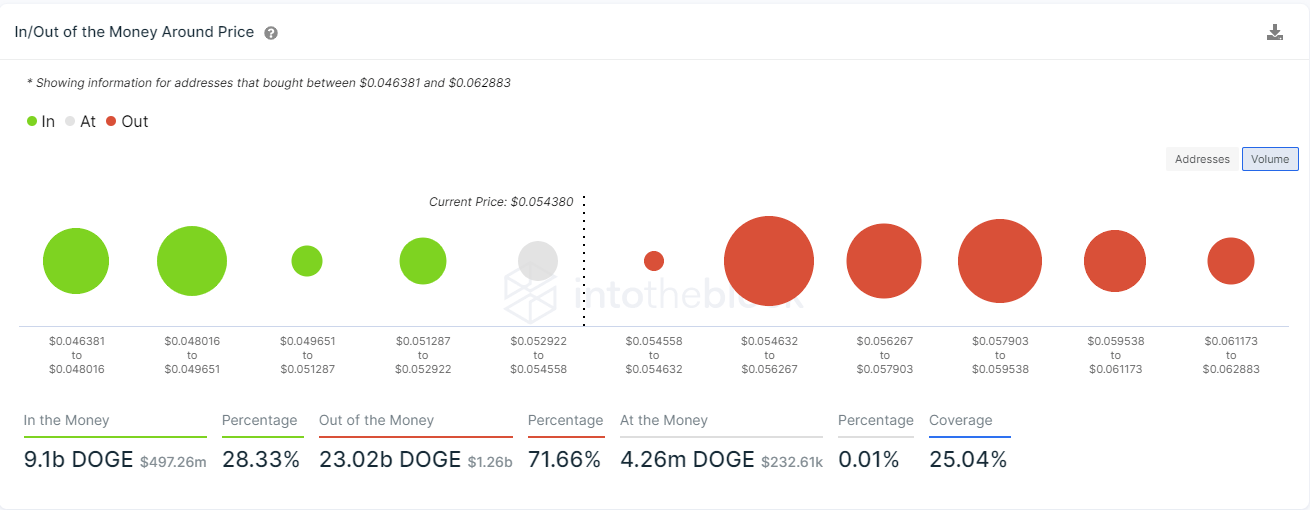Image resolution: width=1310 pixels, height=510 pixels.
Task: Toggle the red Out legend marker
Action: 111,121
